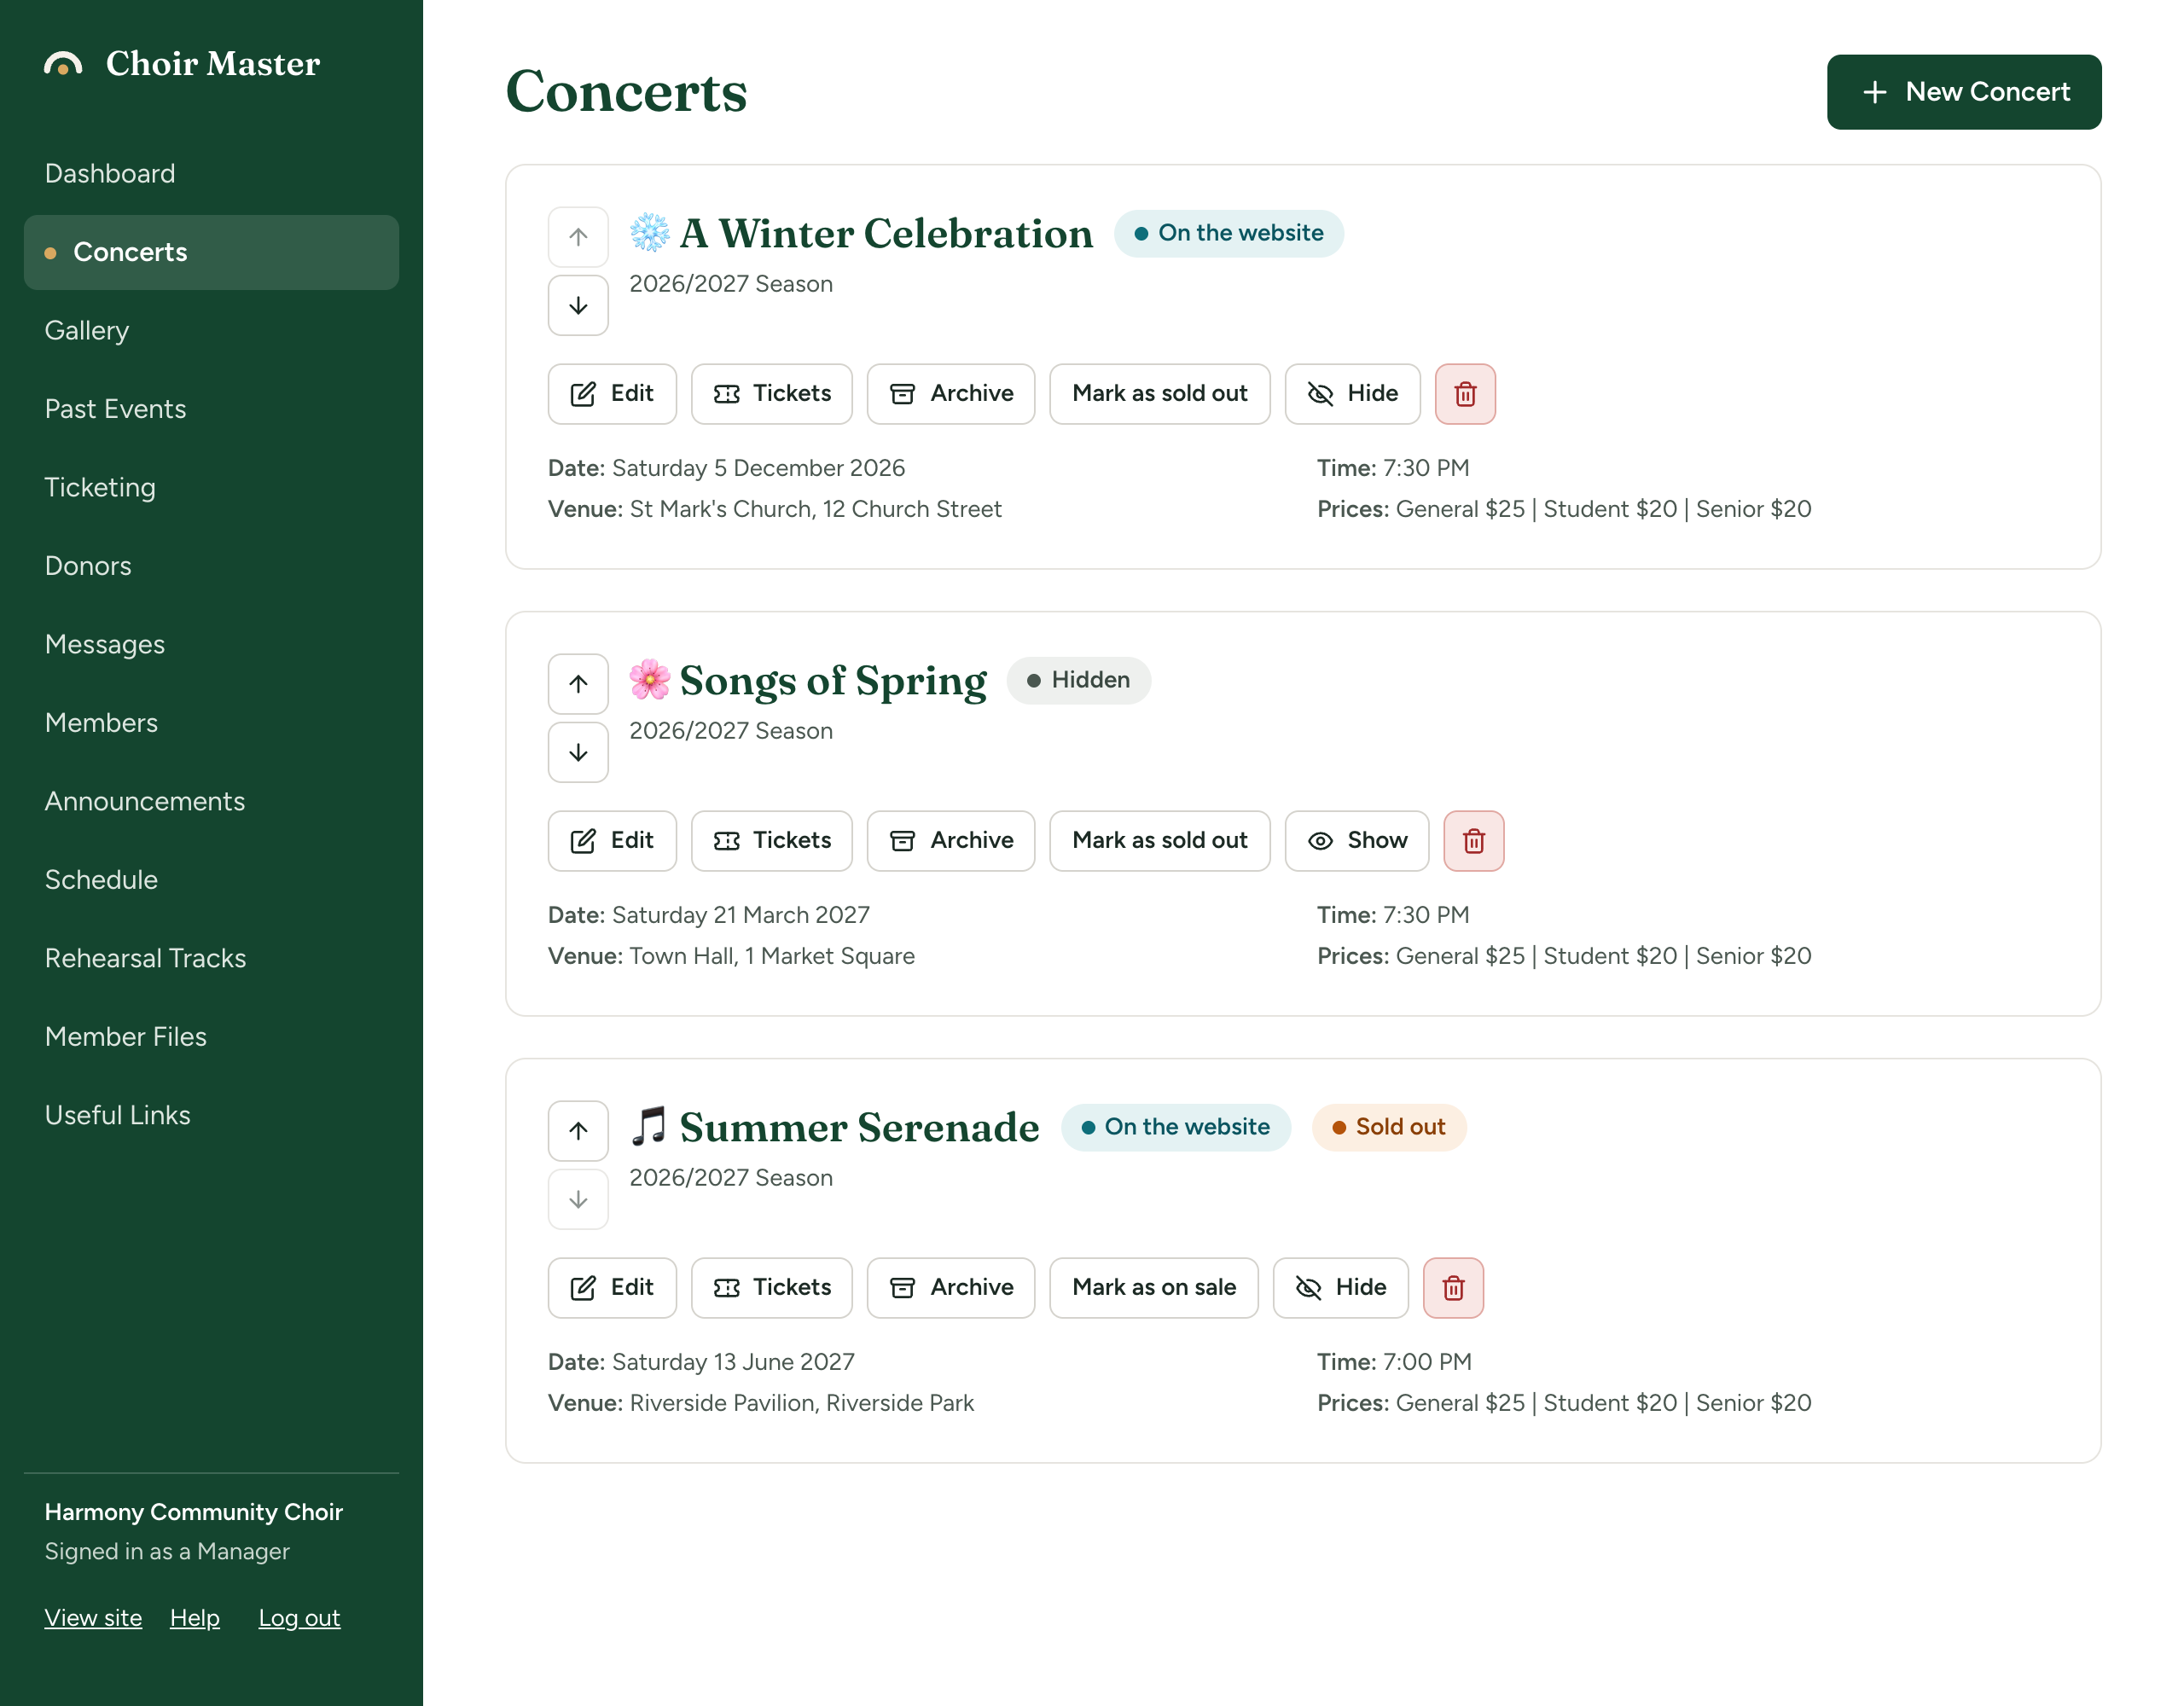The image size is (2184, 1706).
Task: Open Members page
Action: pyautogui.click(x=211, y=723)
